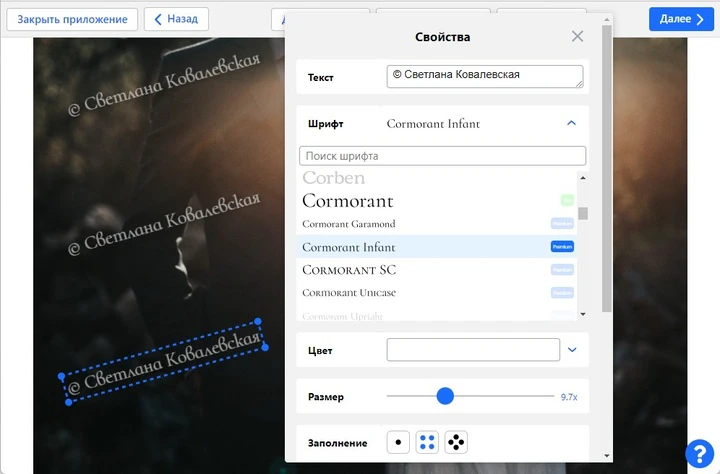Click the font list scrollbar thumb
The image size is (720, 474).
[x=583, y=214]
